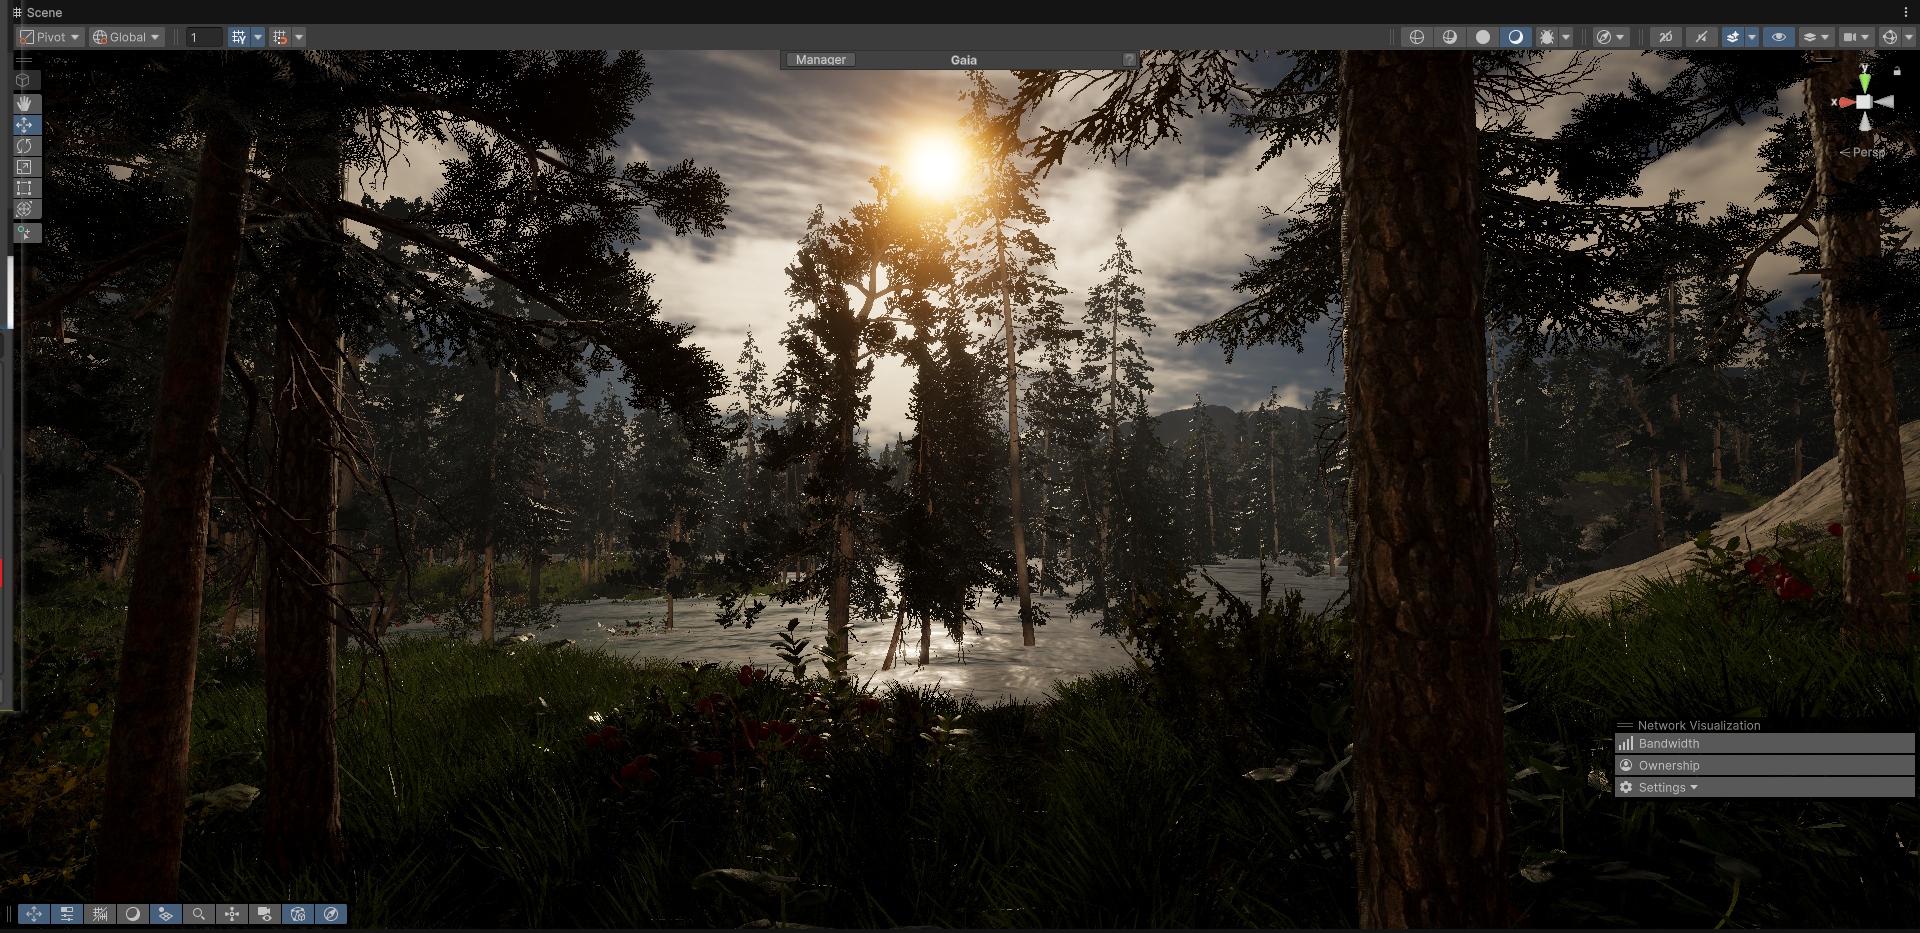
Task: Expand the Settings dropdown in Network Visualization
Action: pos(1667,788)
